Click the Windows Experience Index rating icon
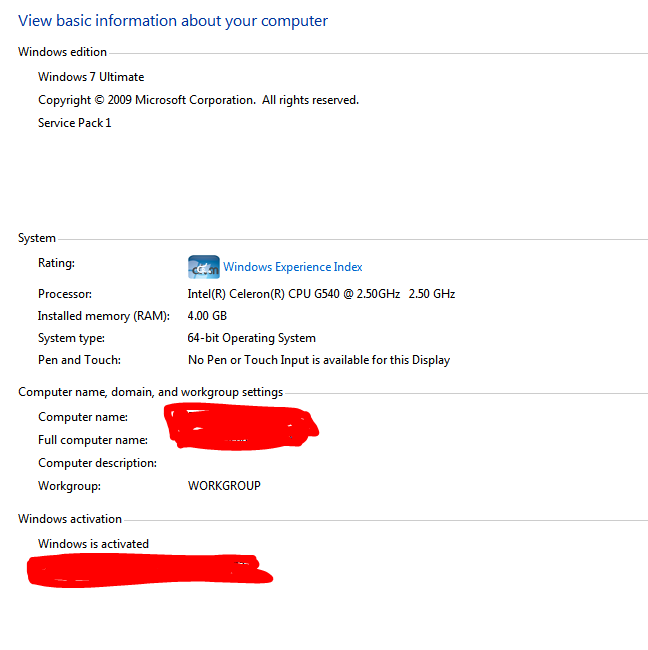 [204, 267]
